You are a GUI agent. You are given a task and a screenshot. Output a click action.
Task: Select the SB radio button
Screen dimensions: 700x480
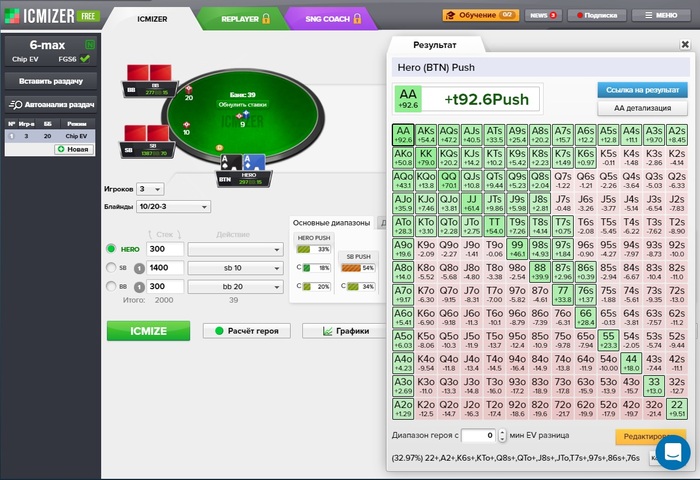[111, 267]
